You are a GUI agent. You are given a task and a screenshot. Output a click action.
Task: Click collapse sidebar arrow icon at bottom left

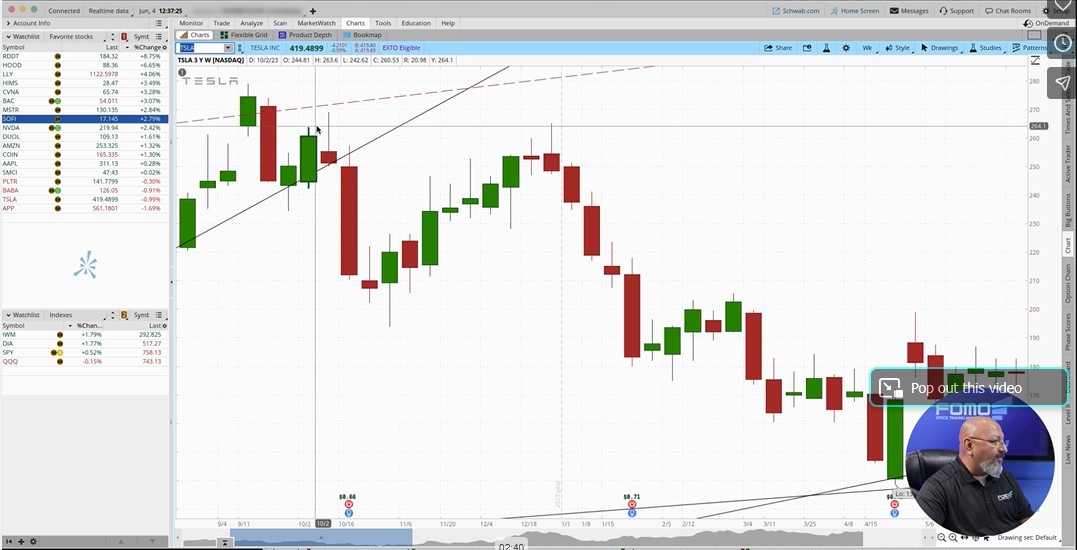[x=8, y=542]
